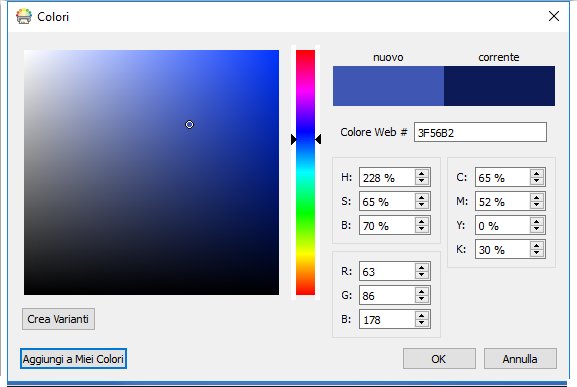Decrease the G green value
The image size is (577, 387).
pyautogui.click(x=422, y=299)
